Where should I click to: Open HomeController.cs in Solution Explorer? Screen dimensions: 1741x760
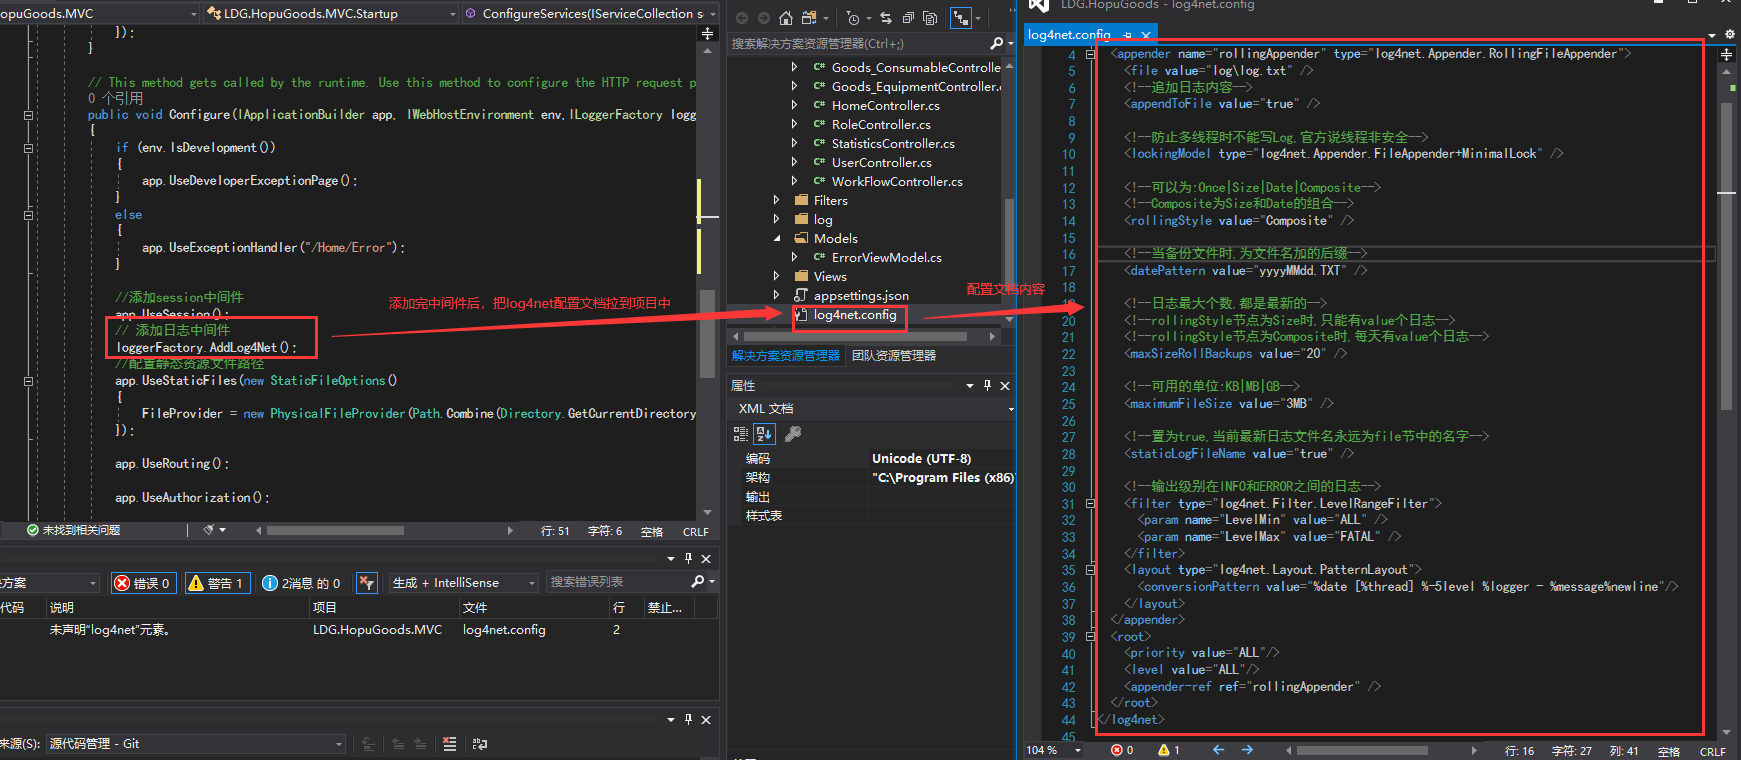tap(886, 106)
